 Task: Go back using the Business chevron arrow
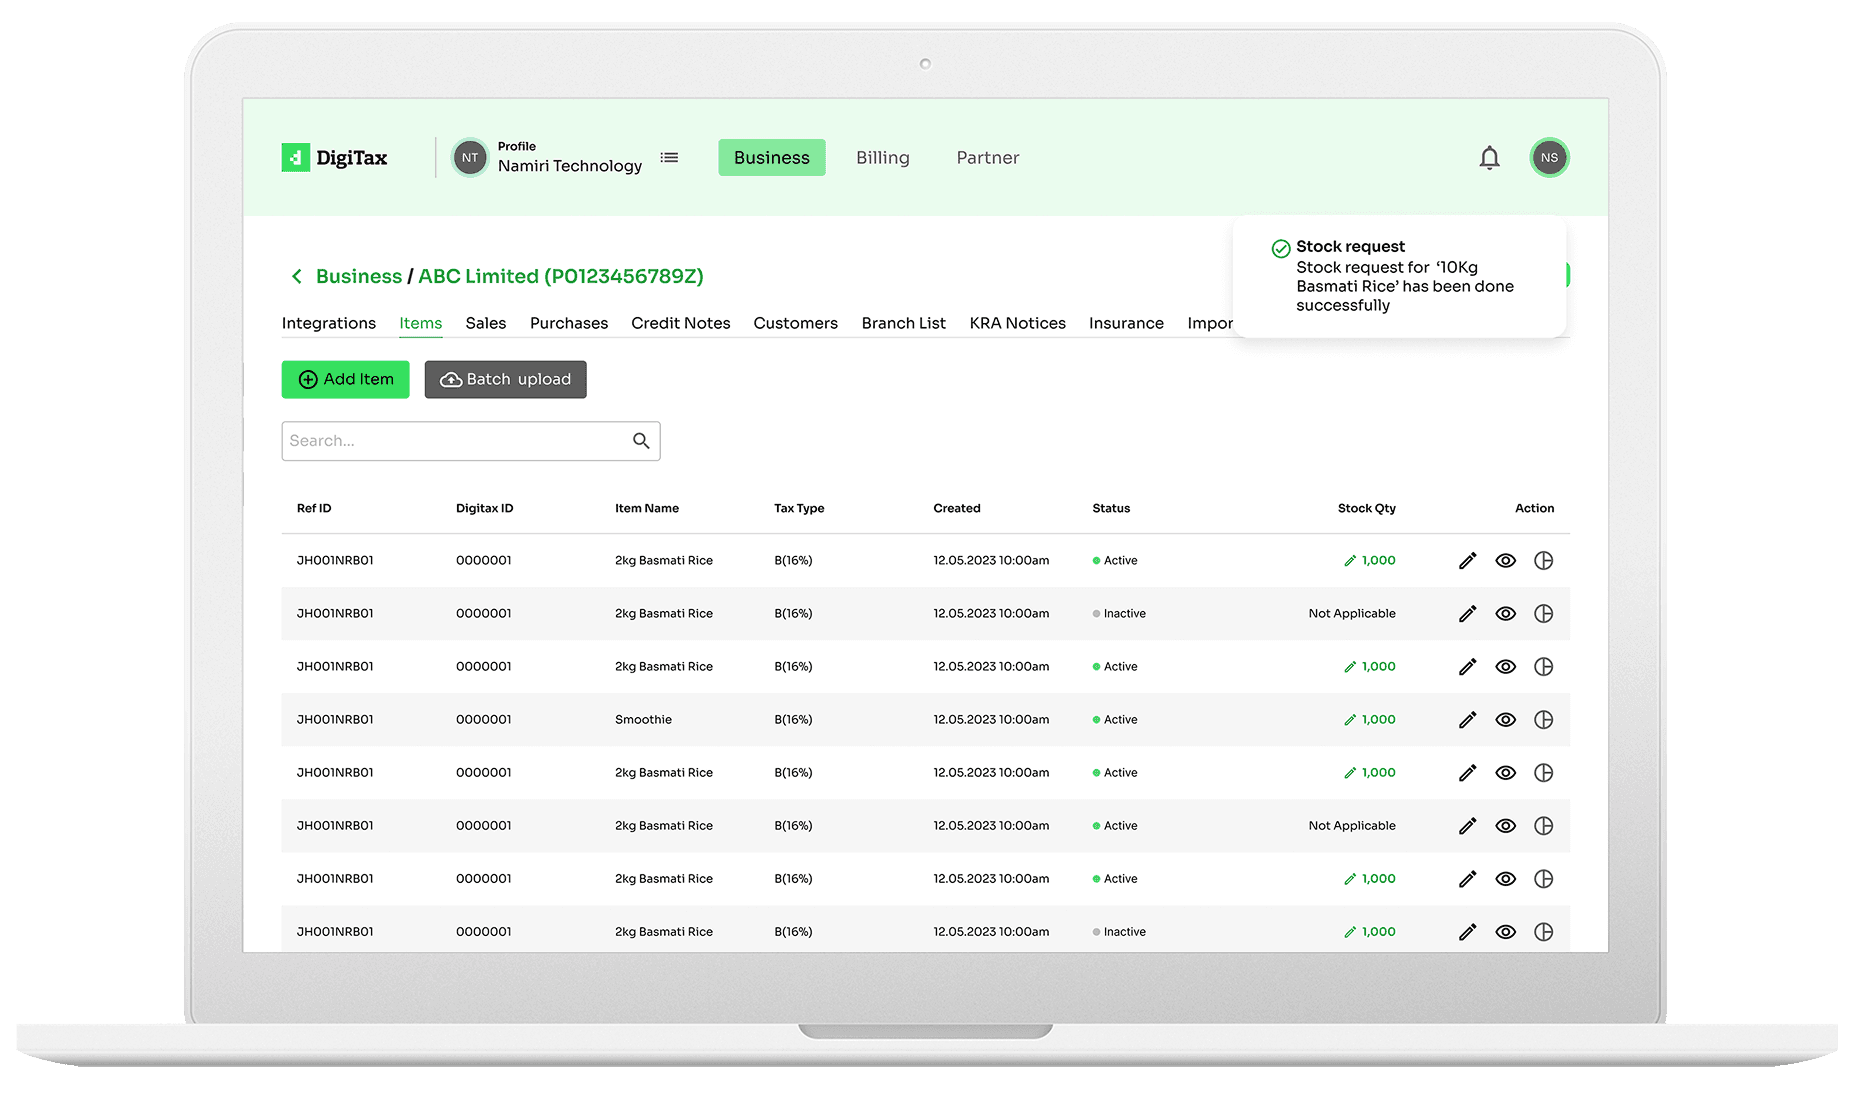[x=296, y=277]
